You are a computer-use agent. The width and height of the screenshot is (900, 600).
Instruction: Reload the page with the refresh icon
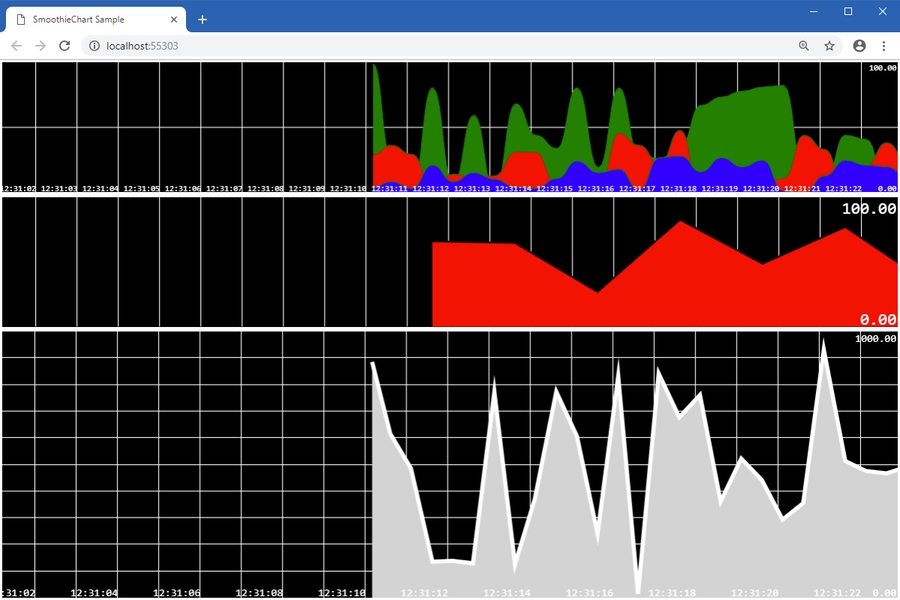tap(65, 46)
